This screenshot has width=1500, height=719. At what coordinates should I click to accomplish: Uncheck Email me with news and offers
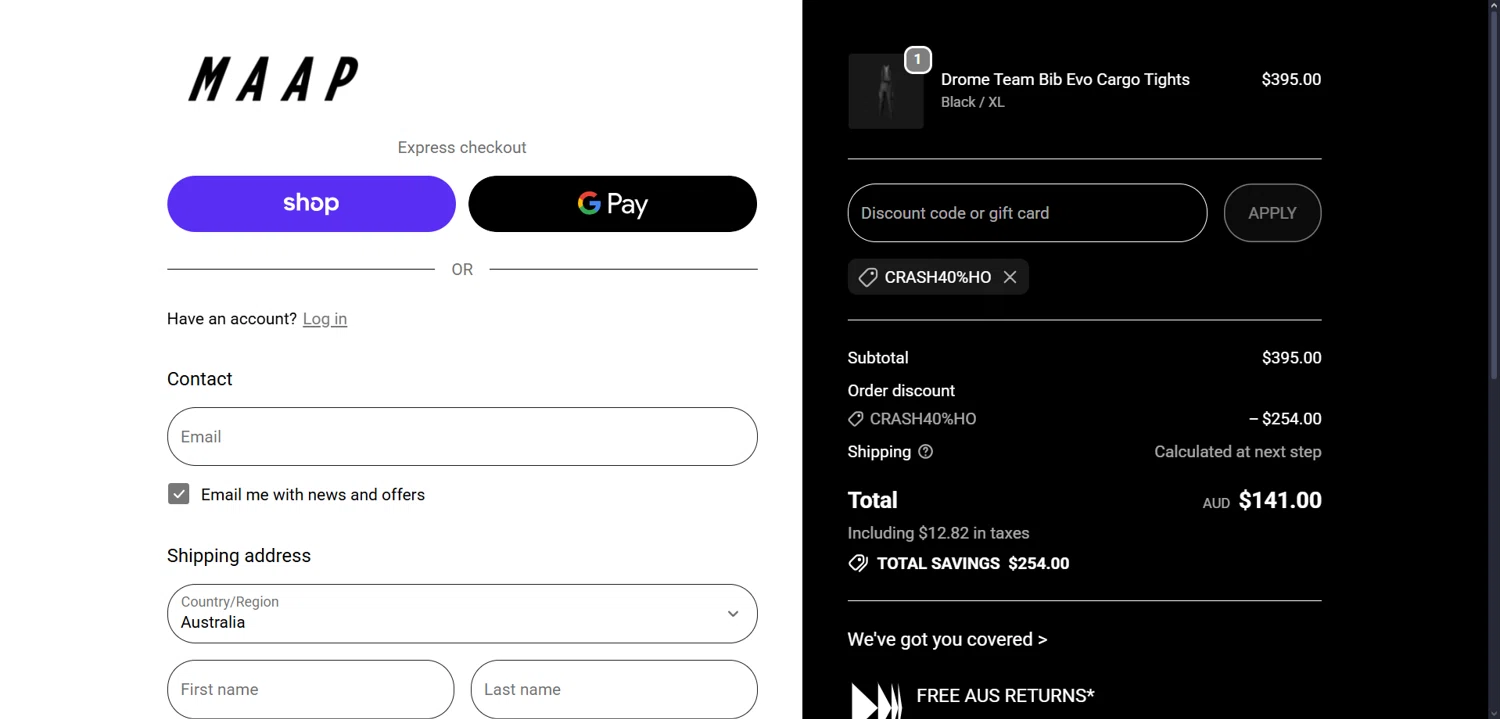(179, 494)
